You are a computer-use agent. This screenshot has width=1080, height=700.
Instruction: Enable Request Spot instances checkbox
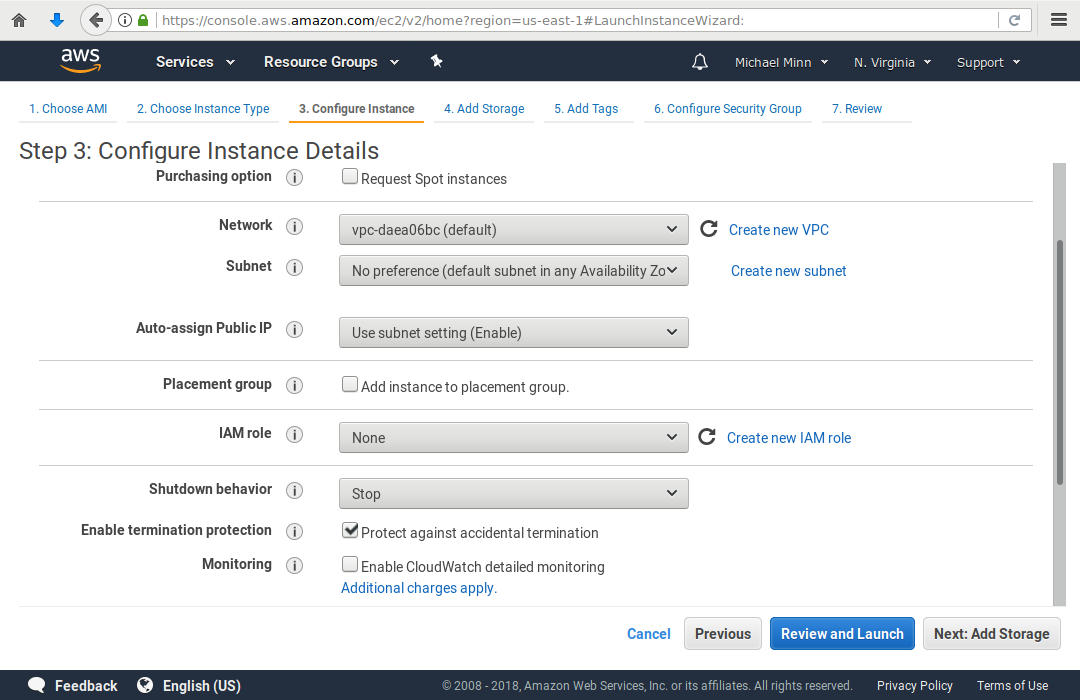tap(350, 177)
